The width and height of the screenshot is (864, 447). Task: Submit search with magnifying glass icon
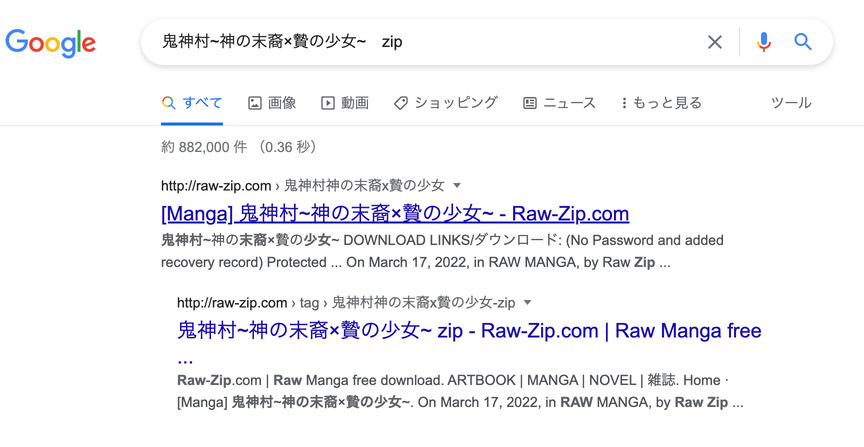click(803, 41)
